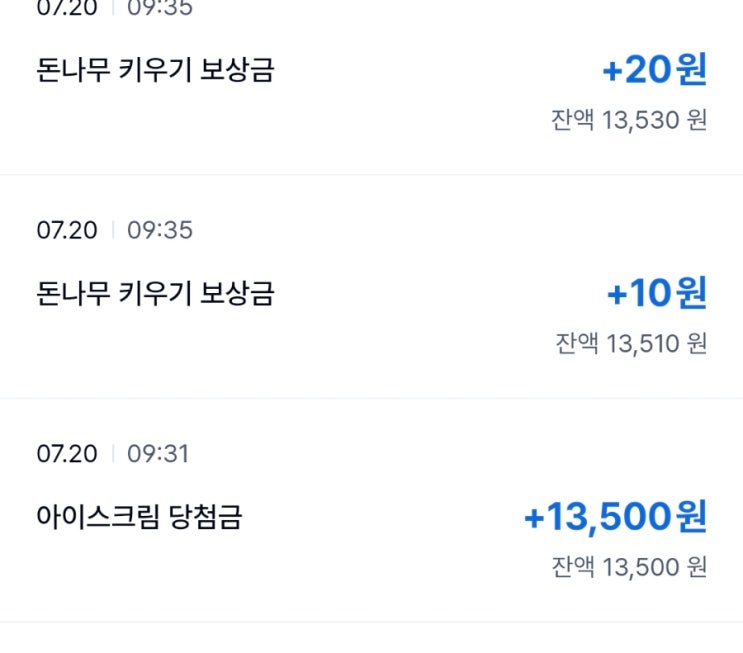Click the 09:31 timestamp
The width and height of the screenshot is (743, 653).
point(158,454)
